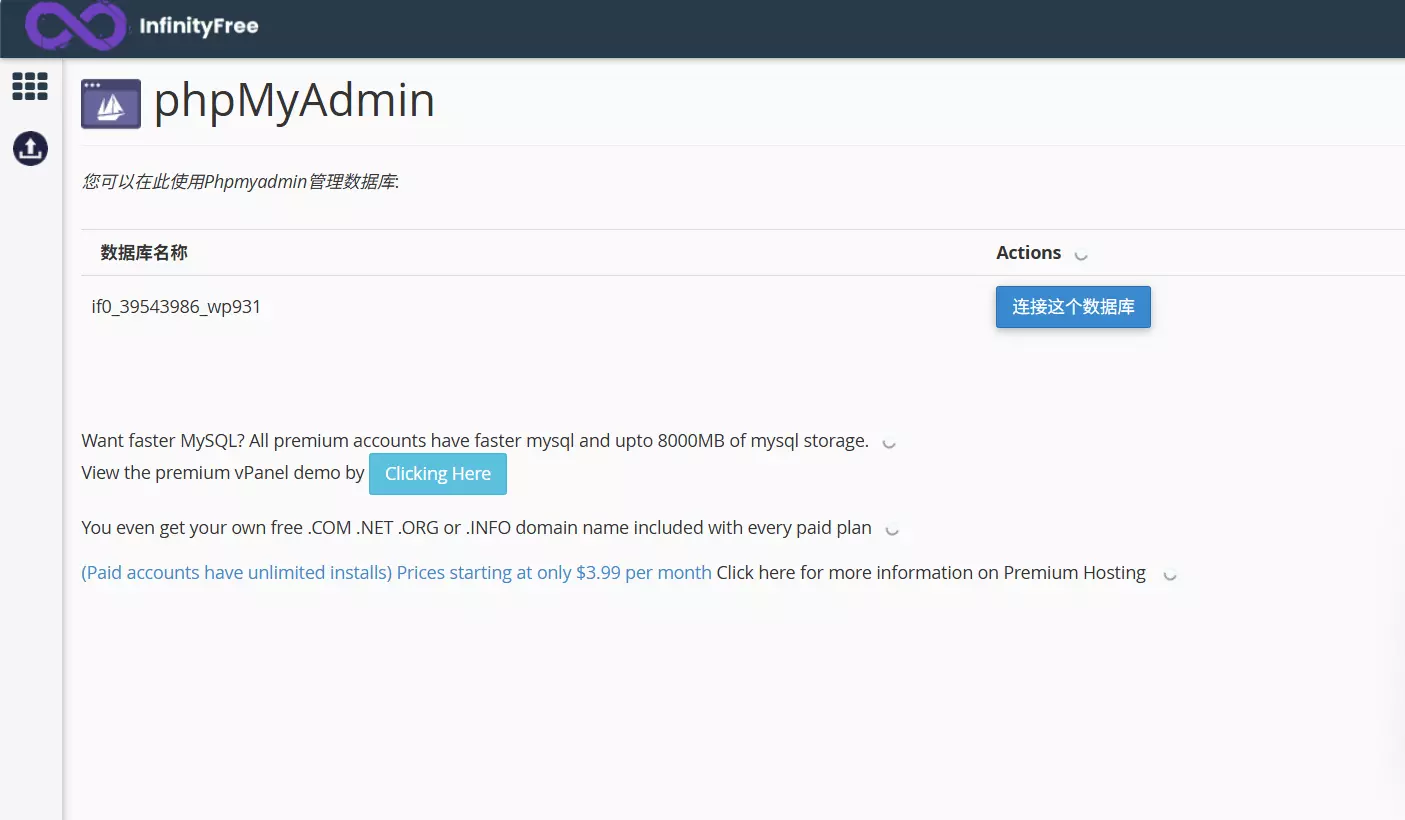
Task: Click the 数据库名称 column header
Action: coord(144,253)
